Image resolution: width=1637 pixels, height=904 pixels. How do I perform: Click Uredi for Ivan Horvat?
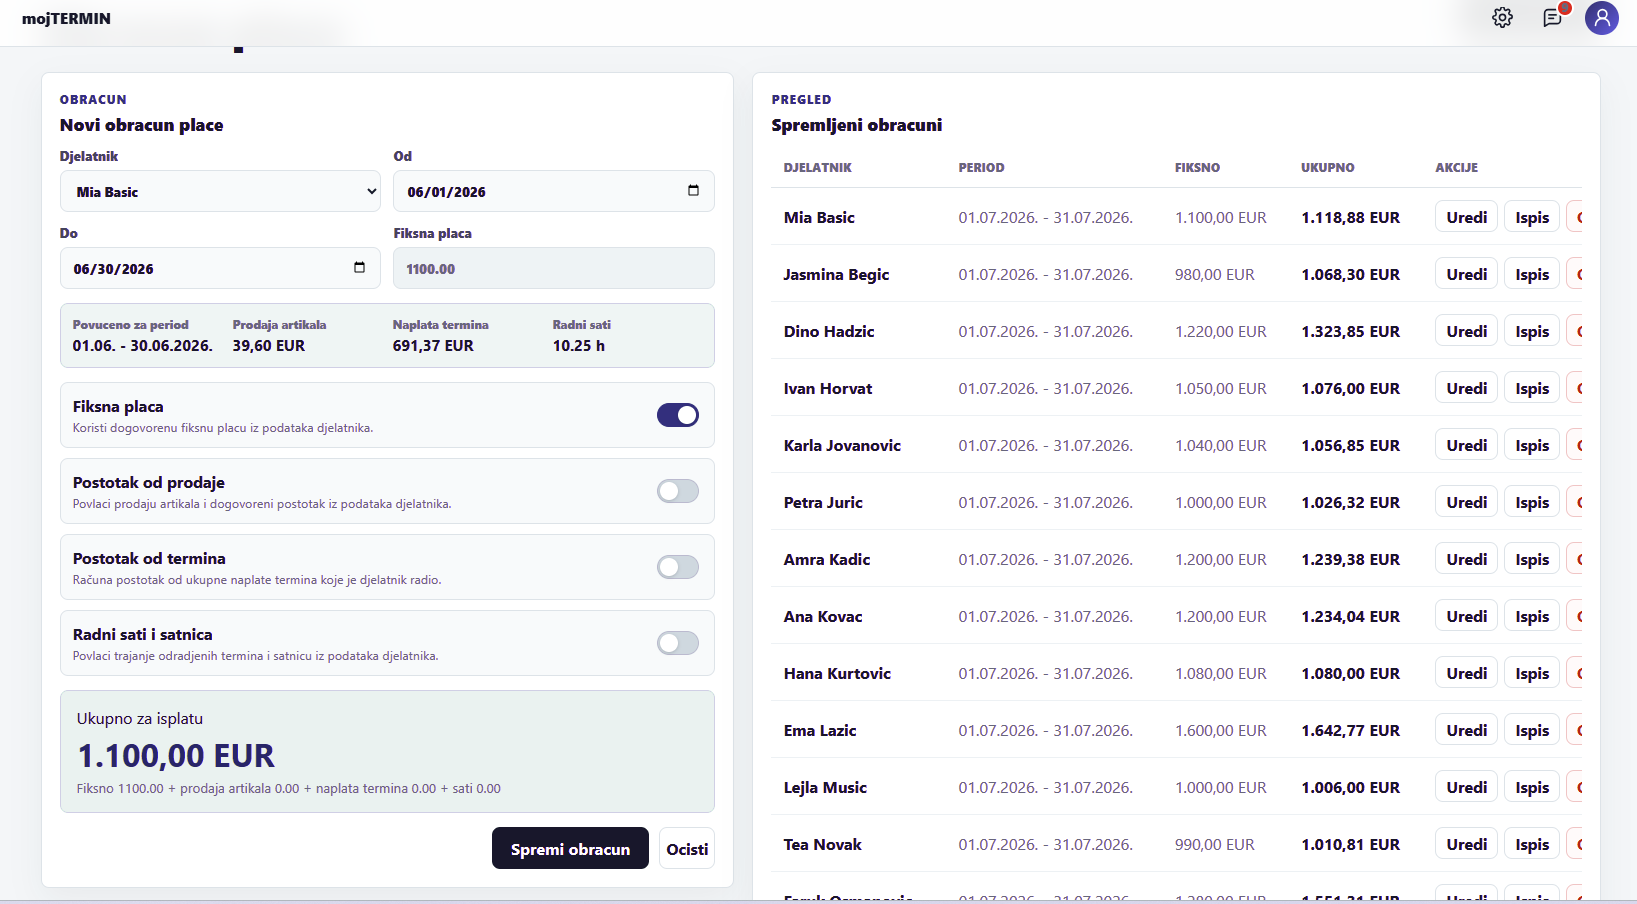click(1466, 388)
